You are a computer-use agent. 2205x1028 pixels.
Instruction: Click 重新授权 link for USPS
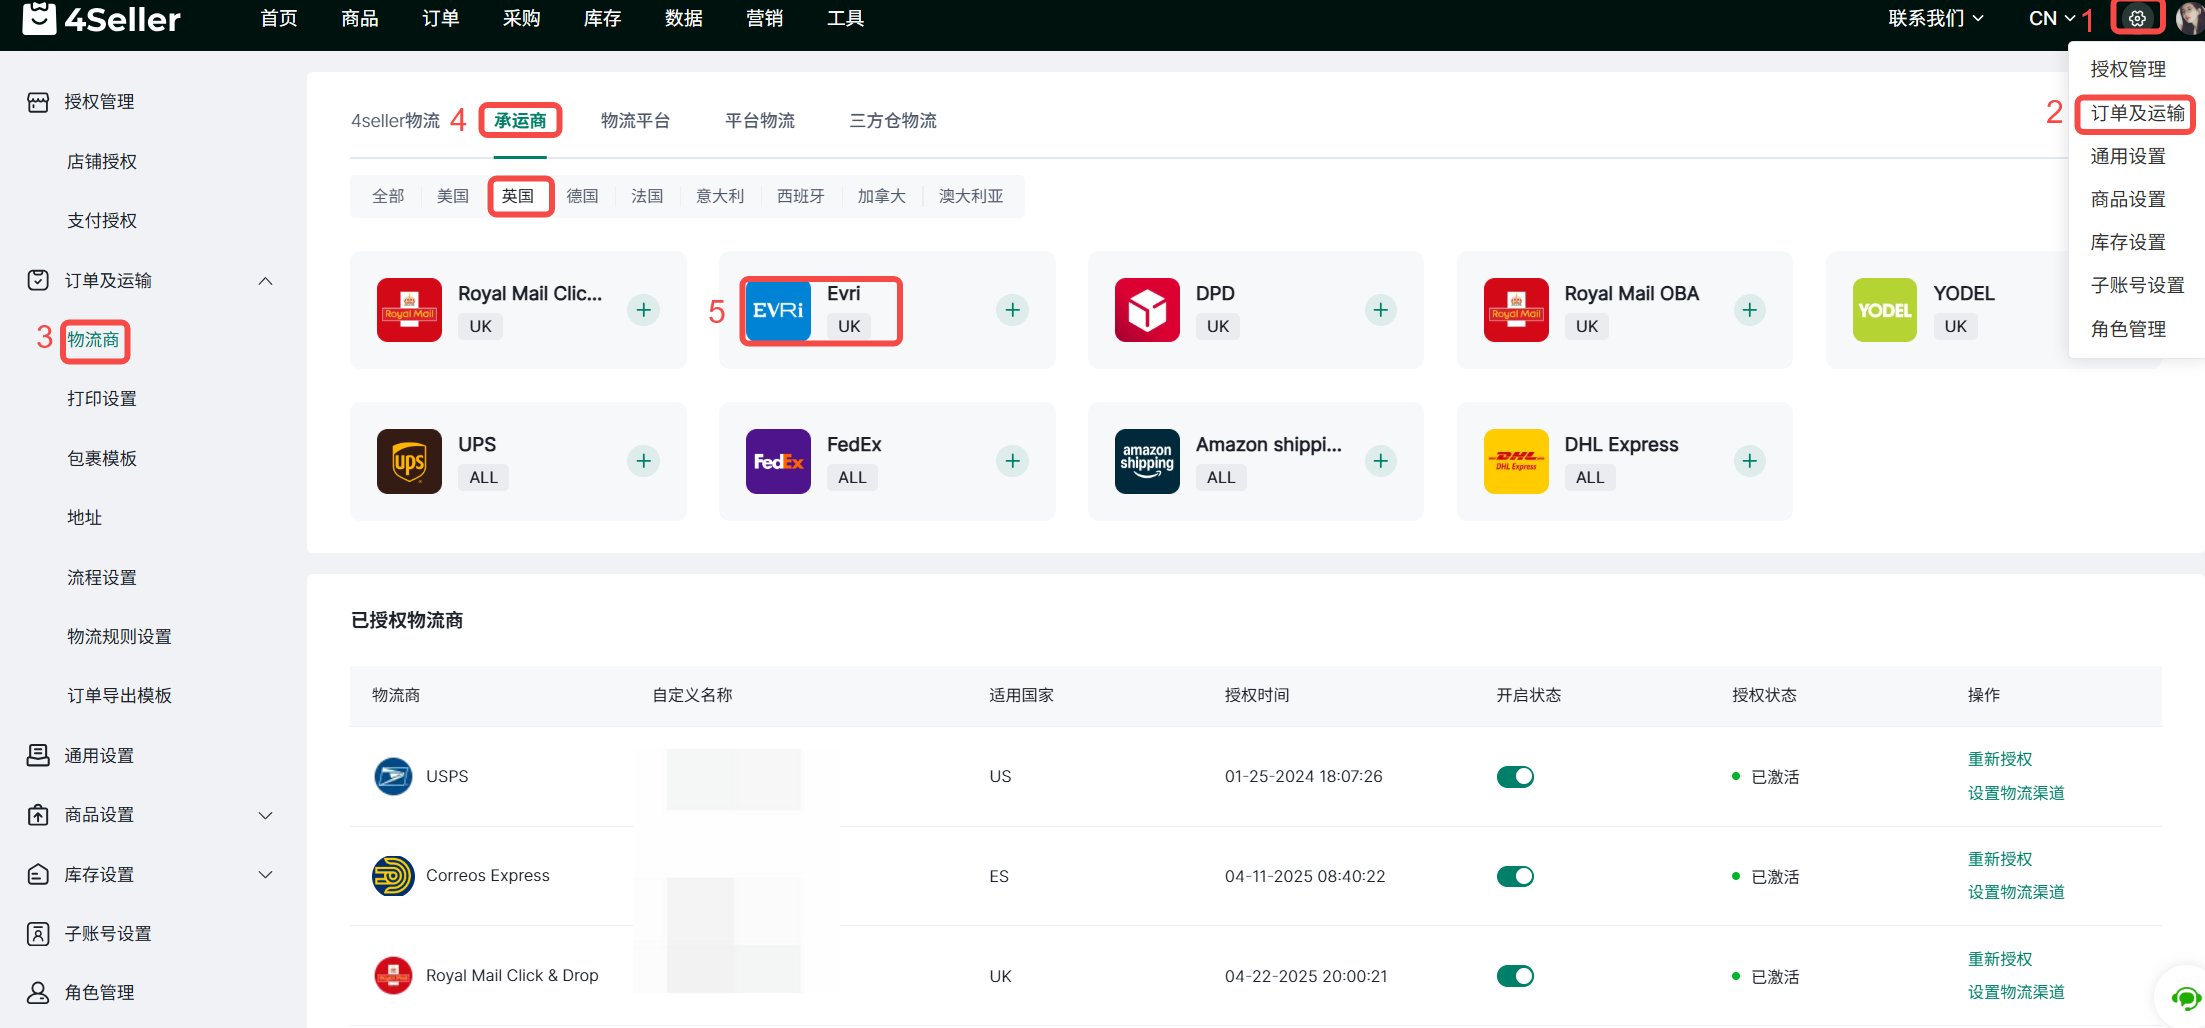1999,759
